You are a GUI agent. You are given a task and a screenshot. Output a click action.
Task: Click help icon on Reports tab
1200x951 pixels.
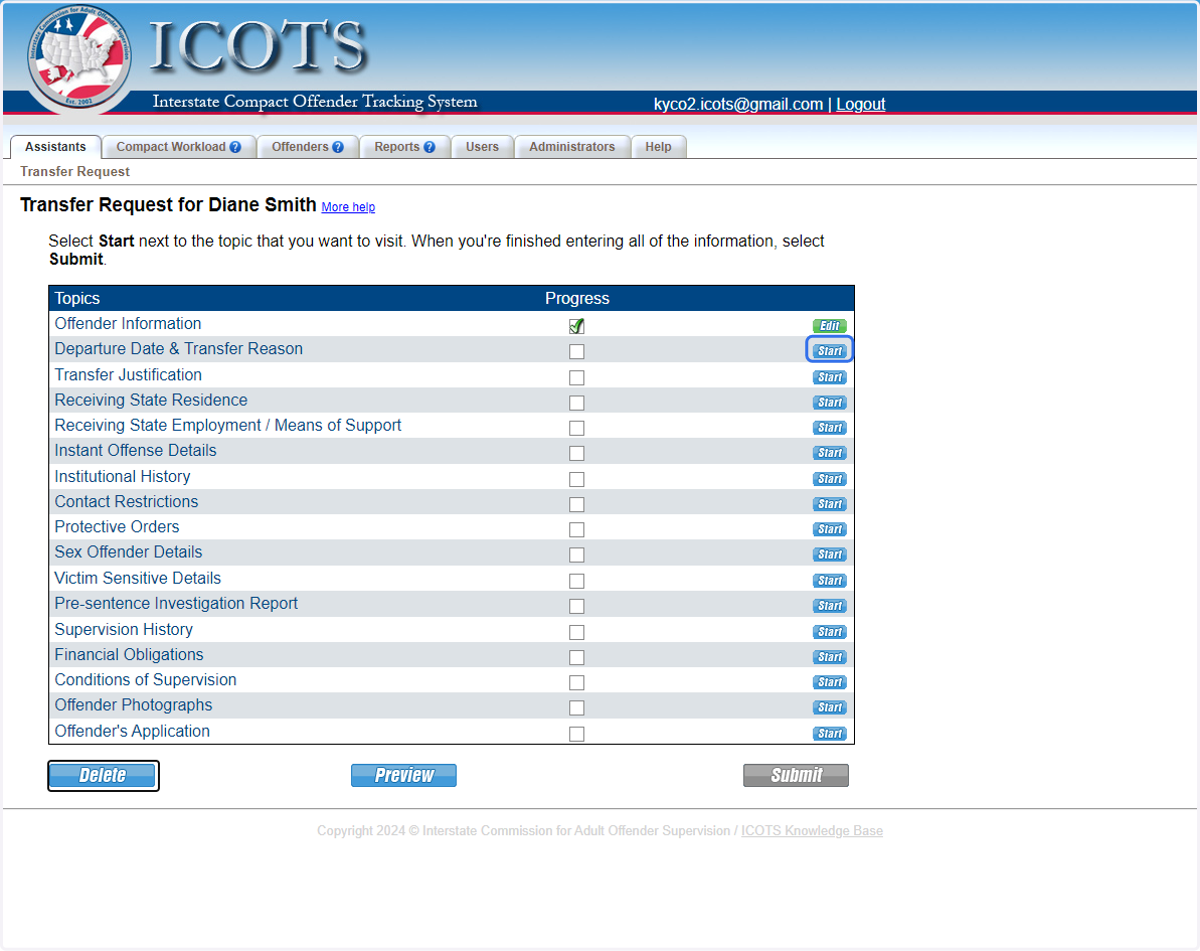pyautogui.click(x=429, y=147)
